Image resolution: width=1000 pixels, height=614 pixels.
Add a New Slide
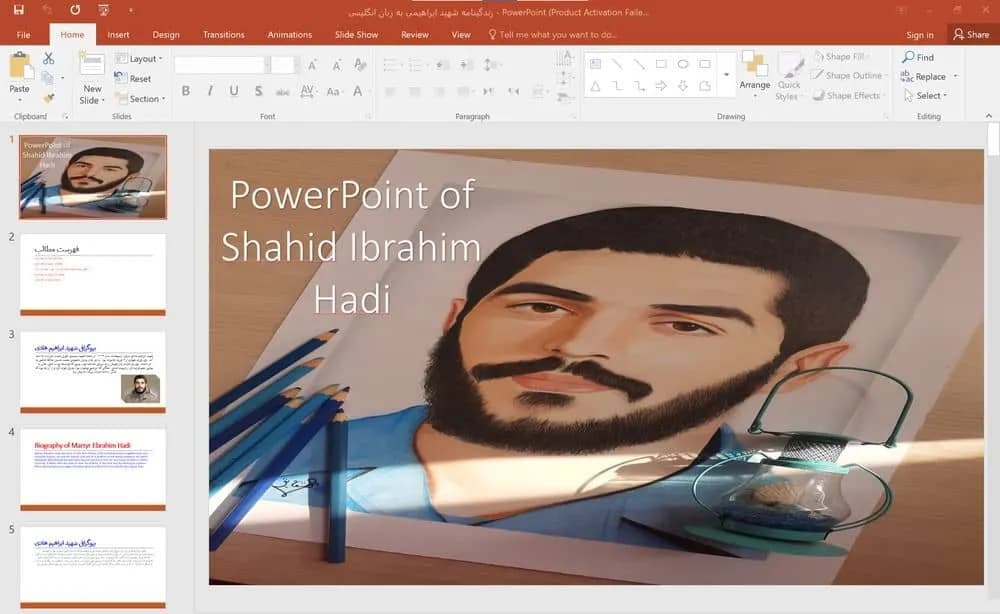(92, 79)
